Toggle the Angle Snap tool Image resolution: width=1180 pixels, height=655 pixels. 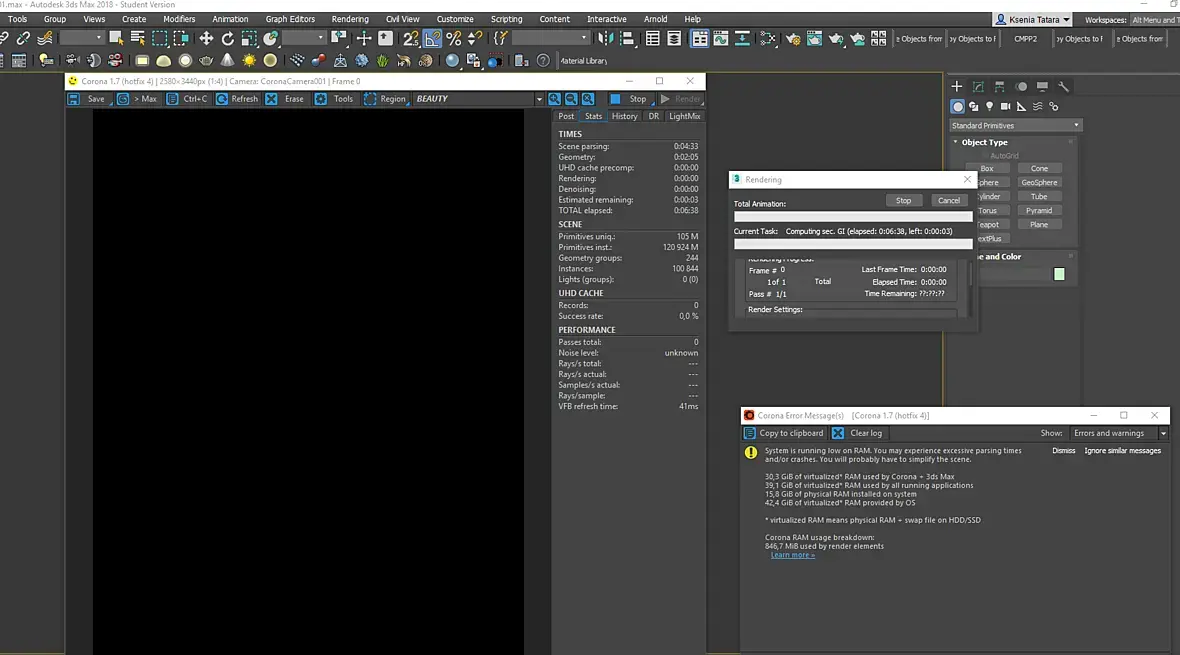432,38
